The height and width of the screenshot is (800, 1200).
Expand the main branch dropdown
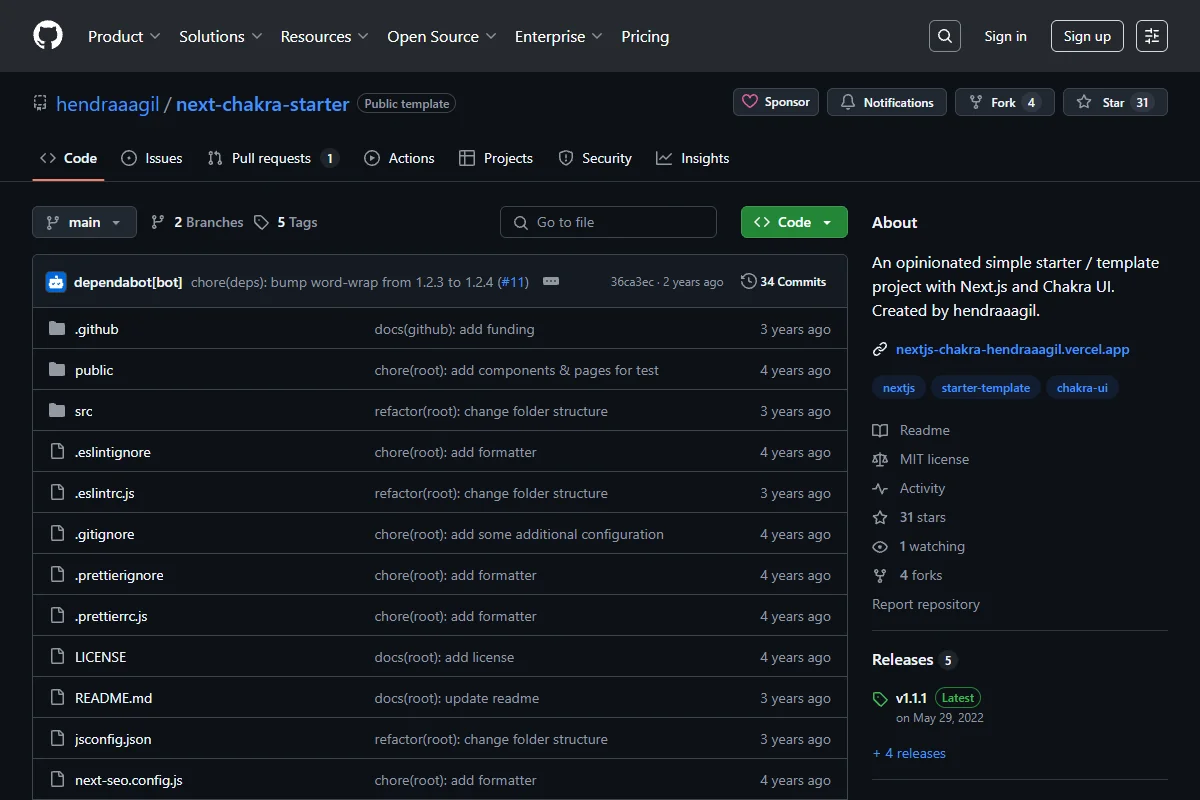point(84,222)
